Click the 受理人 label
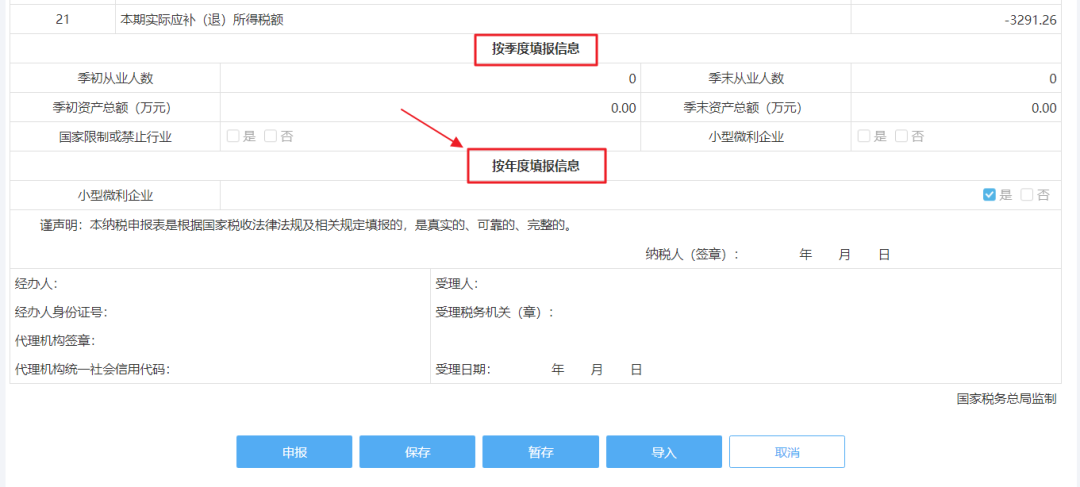The height and width of the screenshot is (487, 1080). point(457,283)
